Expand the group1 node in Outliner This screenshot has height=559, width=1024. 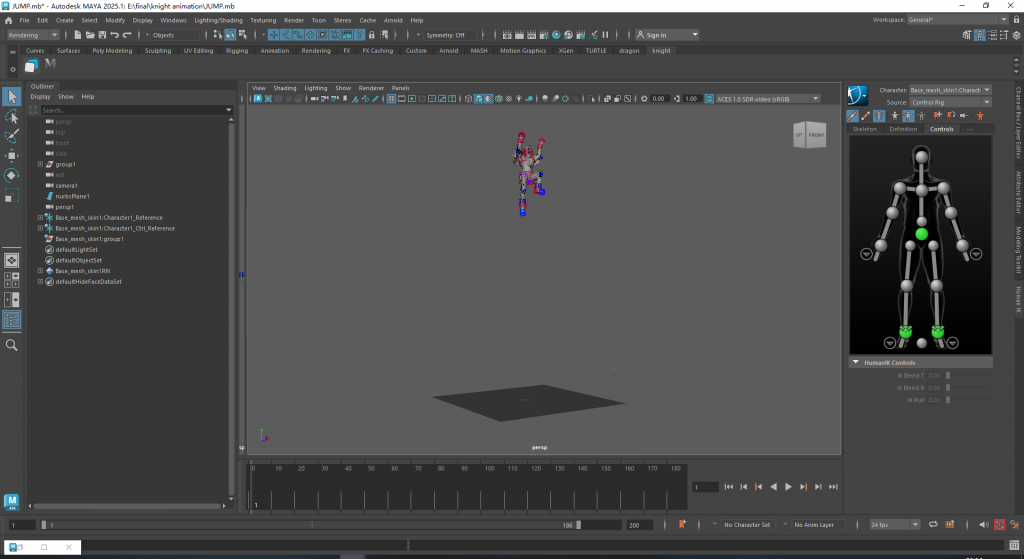tap(40, 164)
